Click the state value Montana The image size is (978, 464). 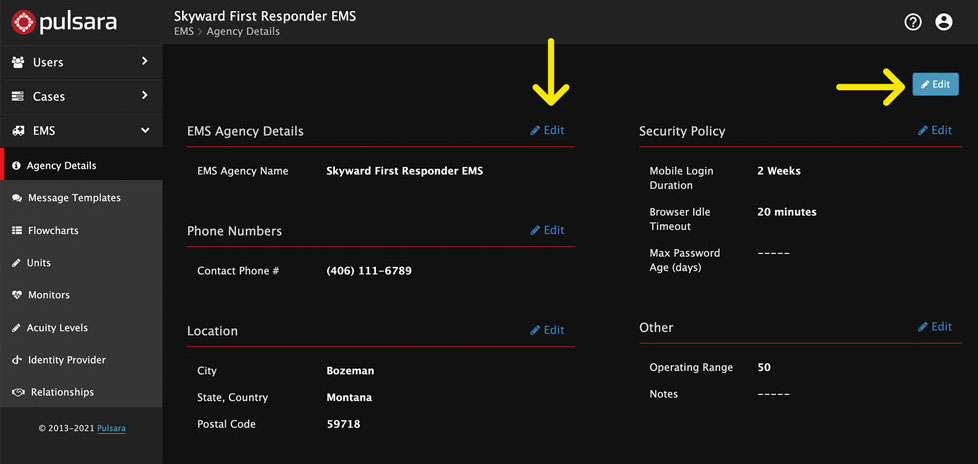[x=349, y=398]
